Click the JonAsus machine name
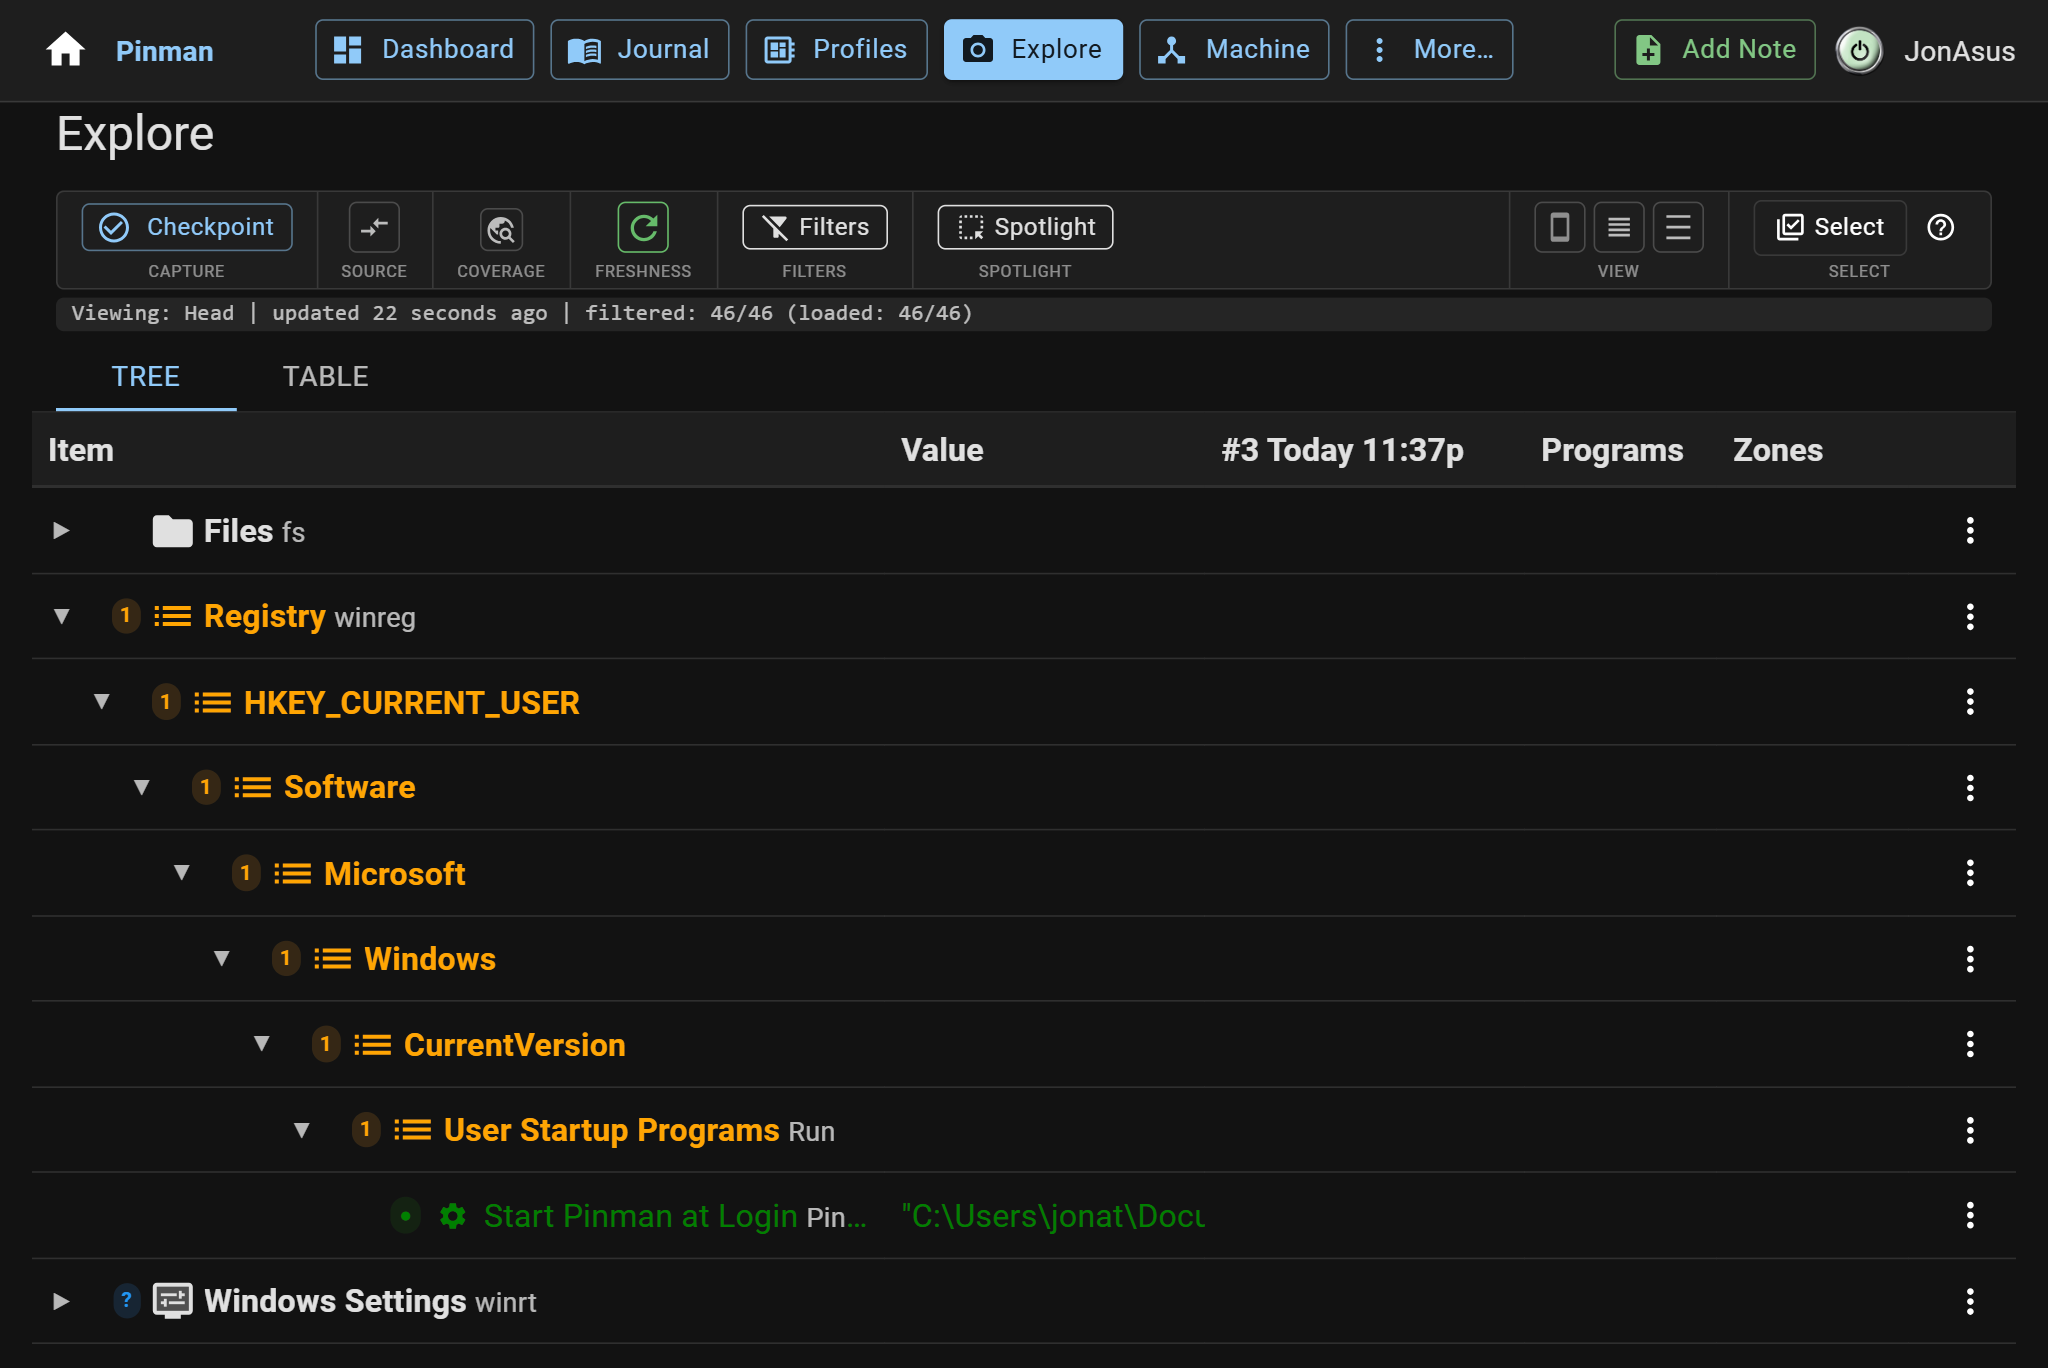Screen dimensions: 2048x1368 (1959, 51)
